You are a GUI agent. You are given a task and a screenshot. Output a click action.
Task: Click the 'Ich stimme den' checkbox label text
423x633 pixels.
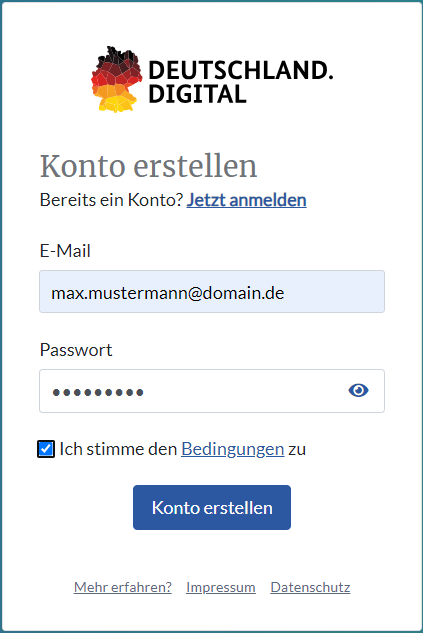point(118,449)
